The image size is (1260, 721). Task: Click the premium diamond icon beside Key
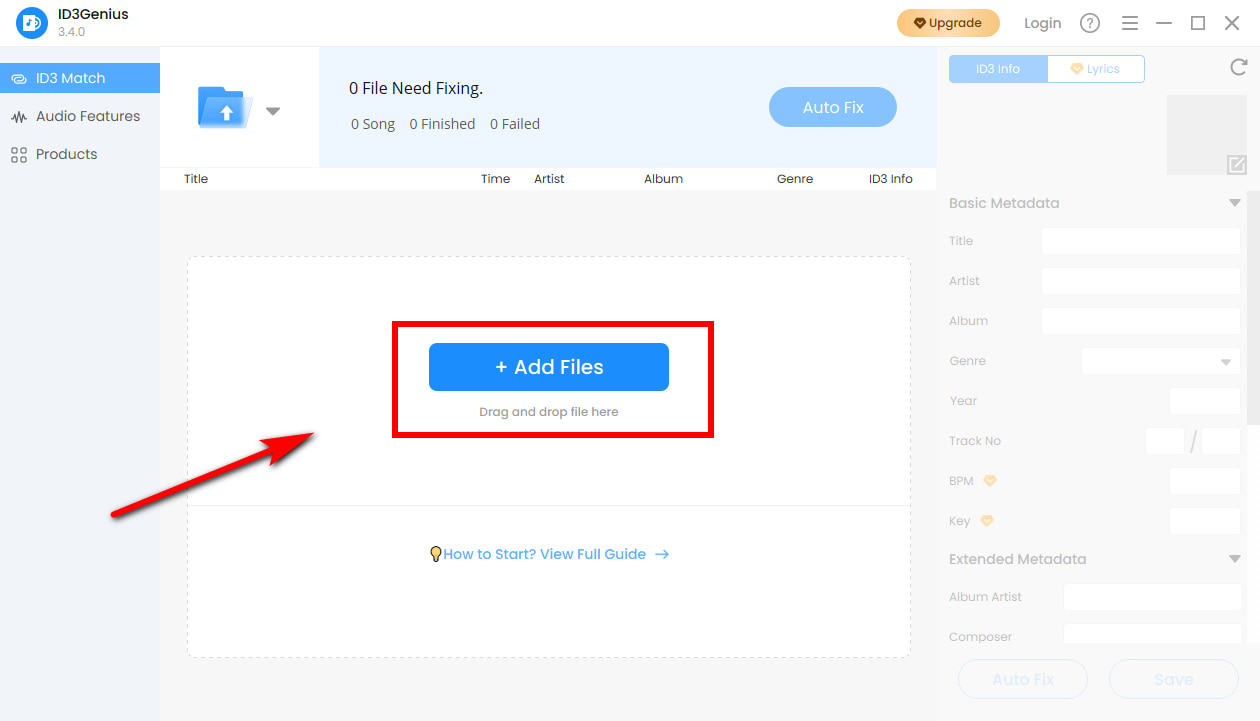(987, 521)
